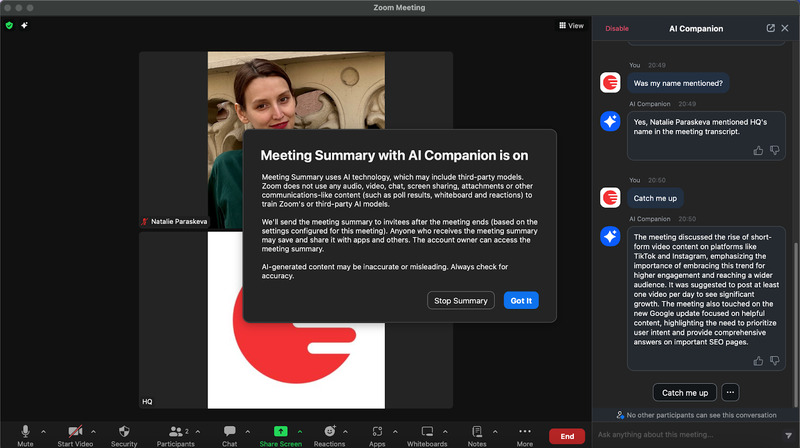Click the AI Companion chat scrollbar
This screenshot has height=448, width=800.
click(796, 324)
